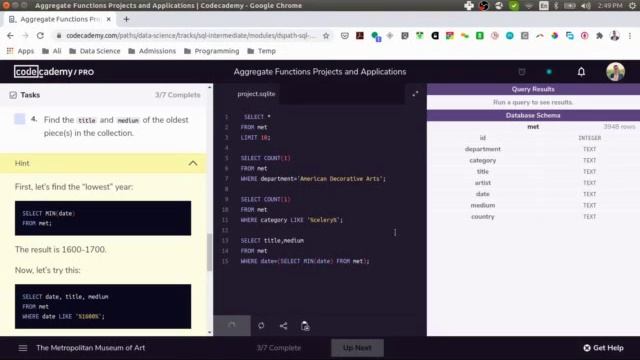The image size is (640, 360).
Task: Click the Chrome profile avatar icon
Action: coord(614,36)
